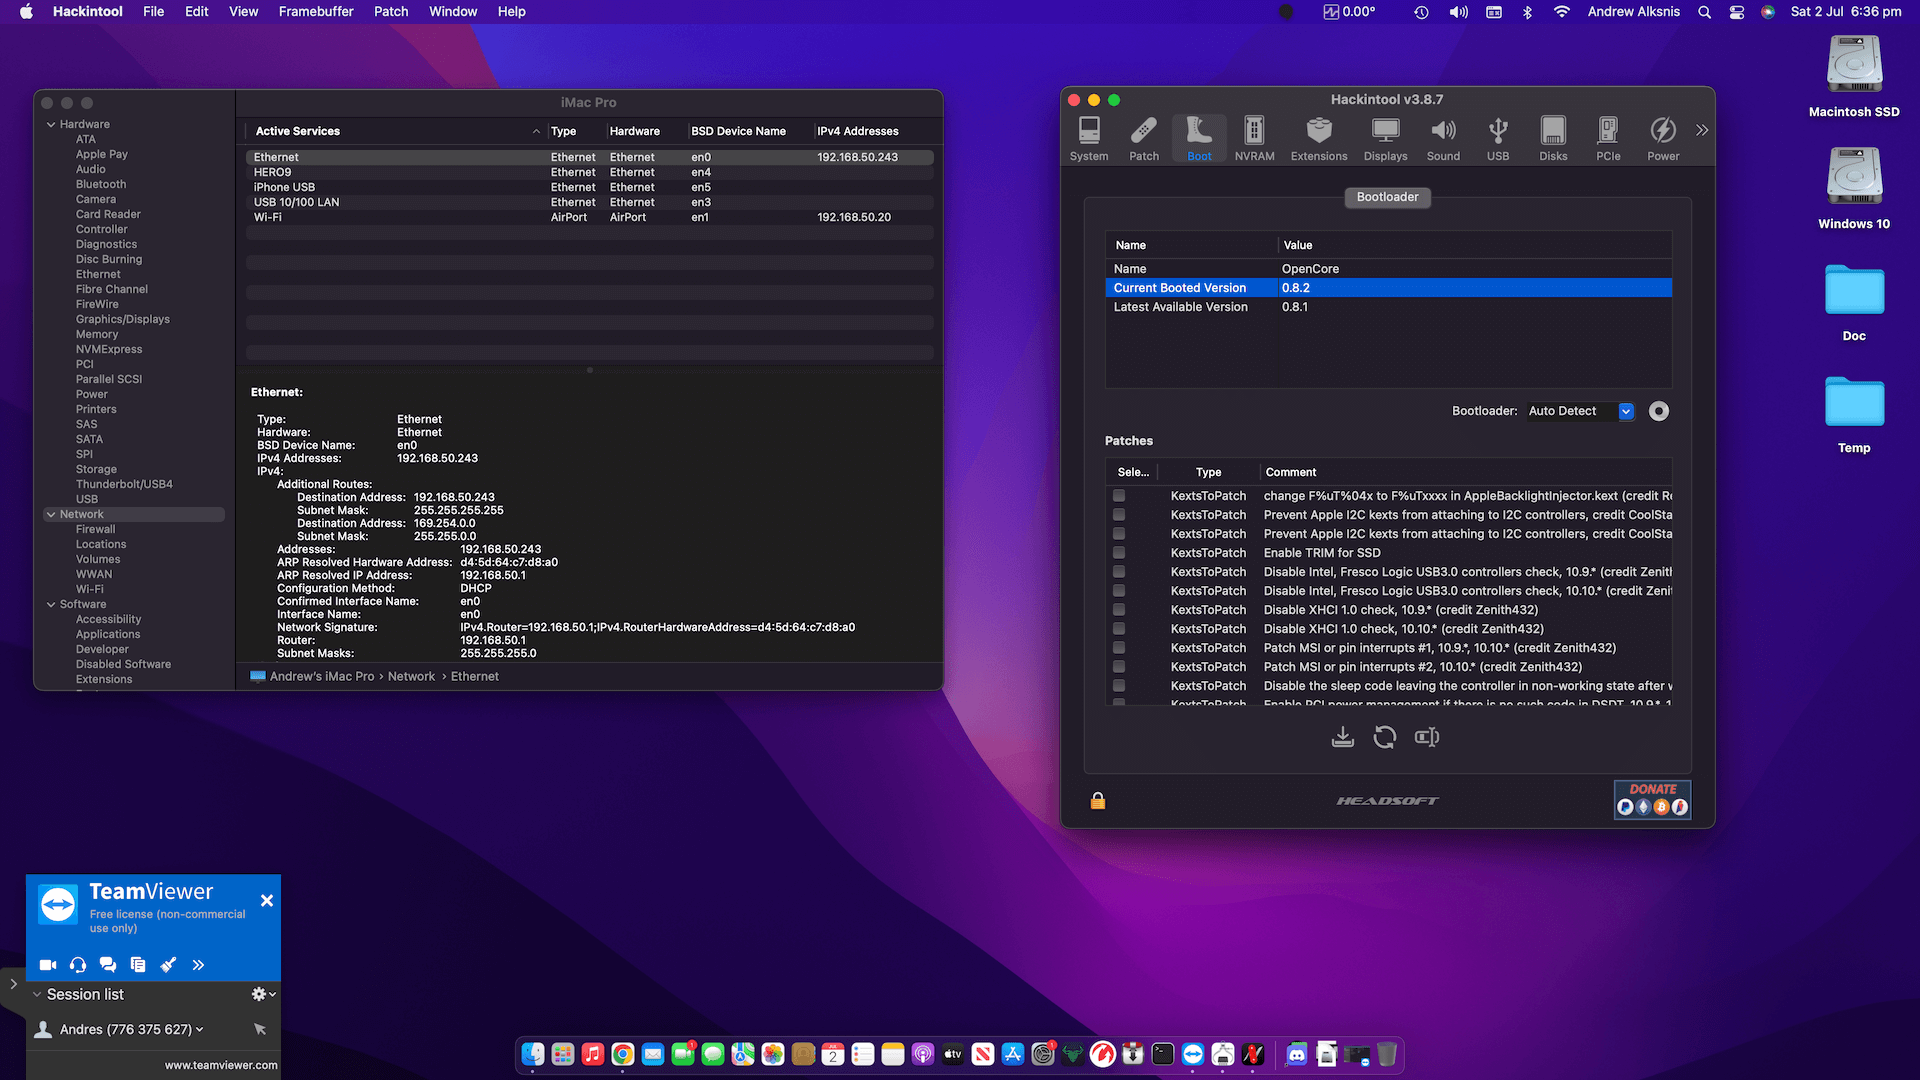Show more toolbar items via double chevron
1920x1080 pixels.
point(1702,130)
